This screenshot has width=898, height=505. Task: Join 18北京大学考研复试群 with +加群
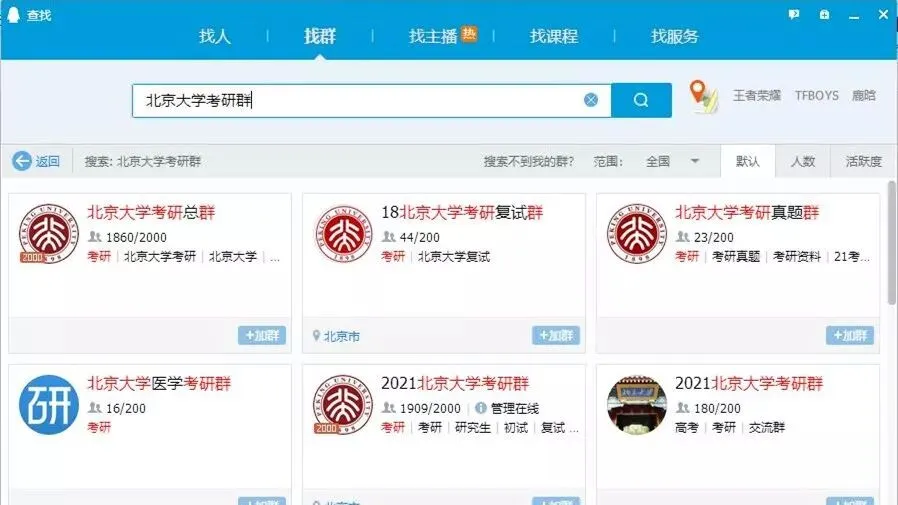tap(556, 336)
